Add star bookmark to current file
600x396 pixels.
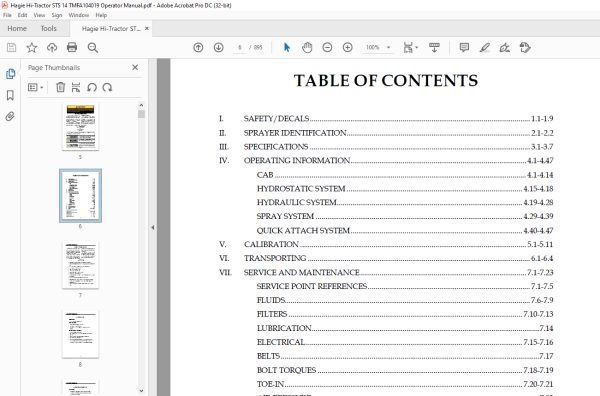(x=32, y=47)
